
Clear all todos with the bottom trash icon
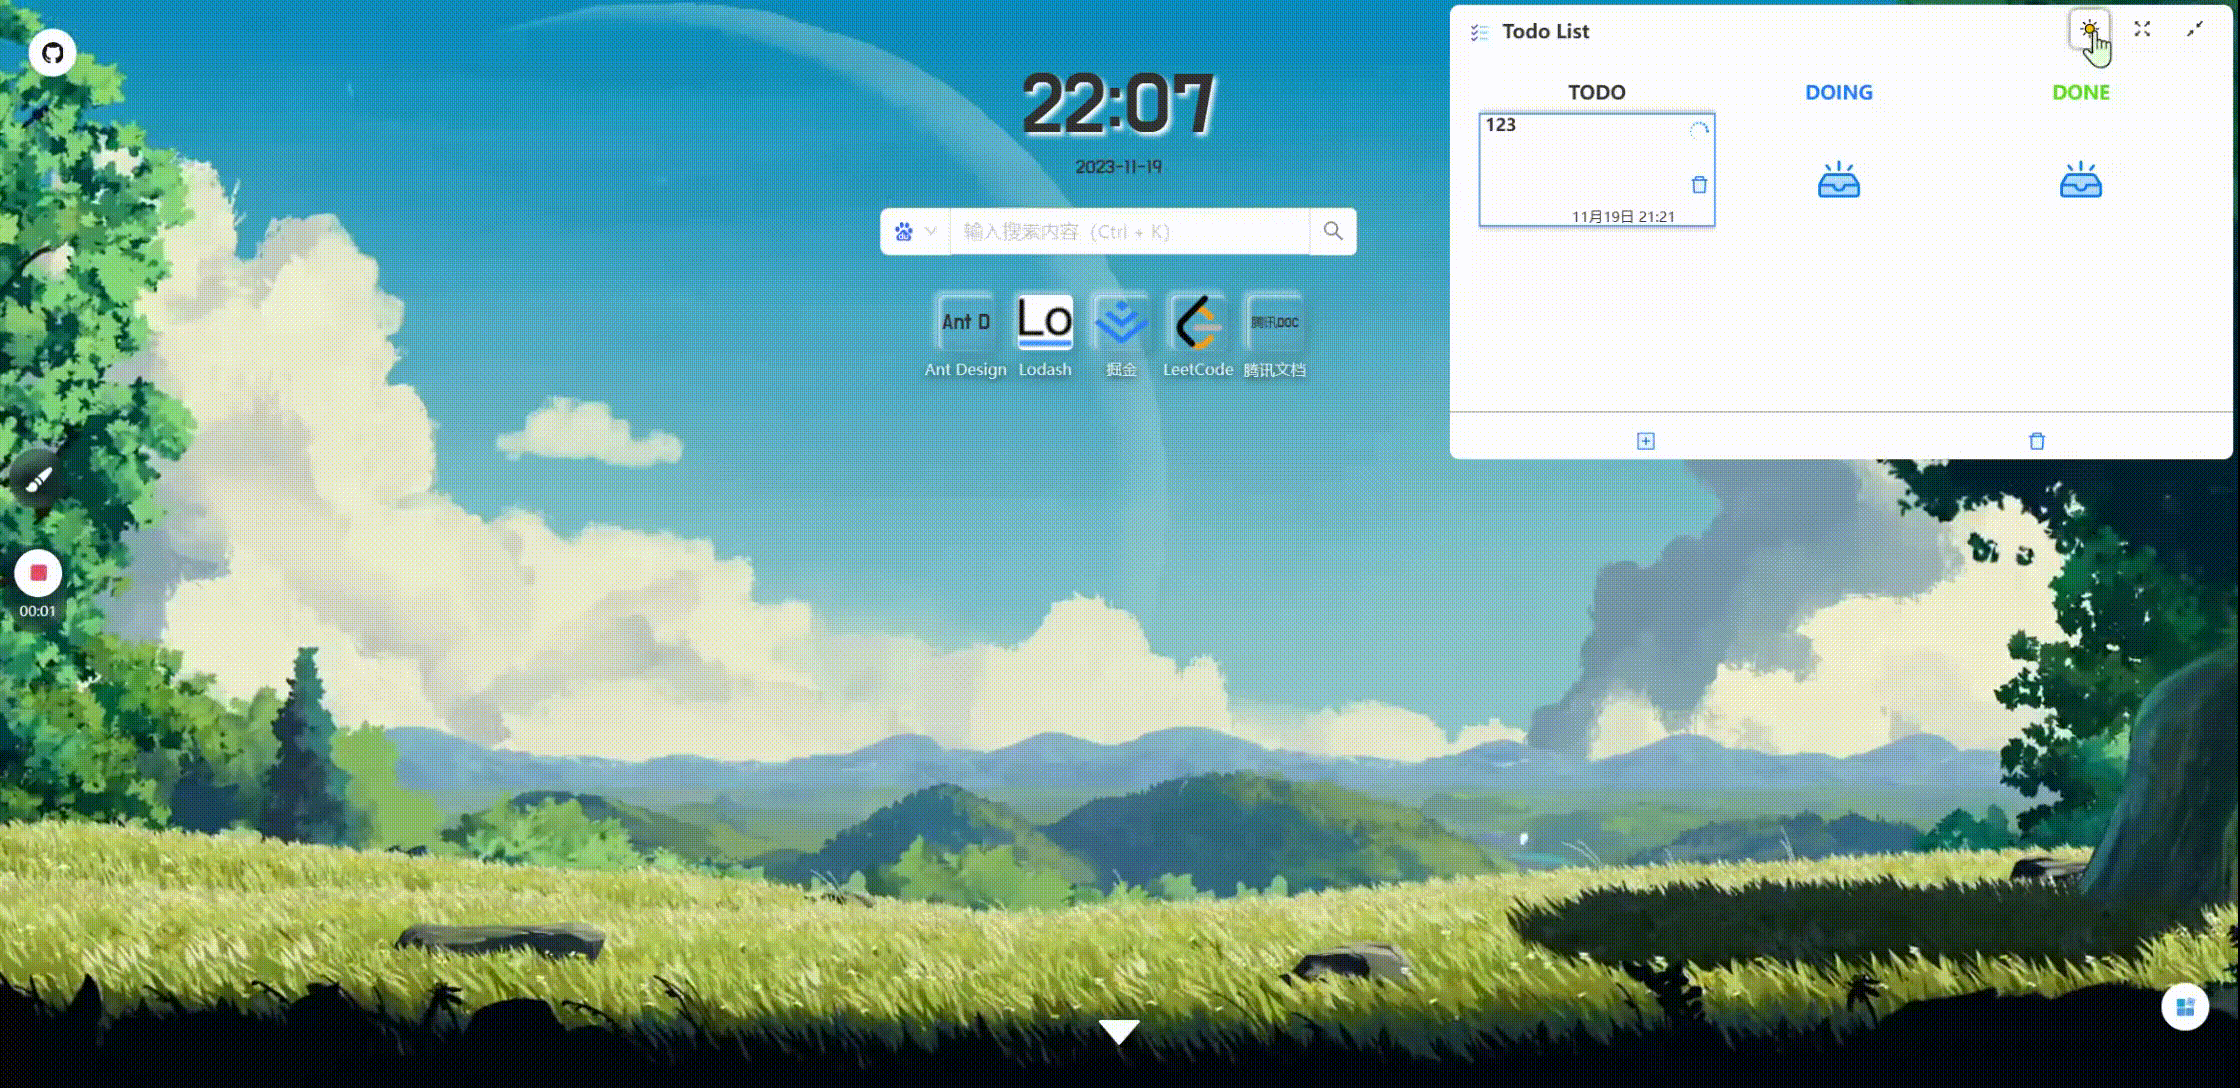[x=2036, y=441]
